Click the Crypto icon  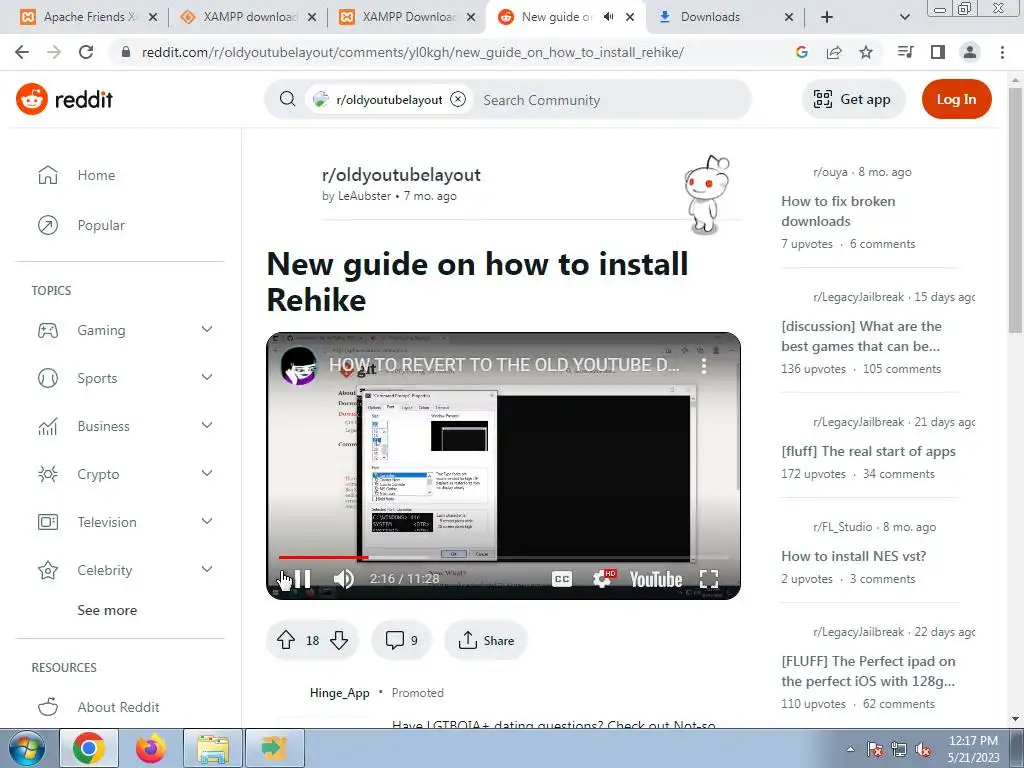coord(48,474)
